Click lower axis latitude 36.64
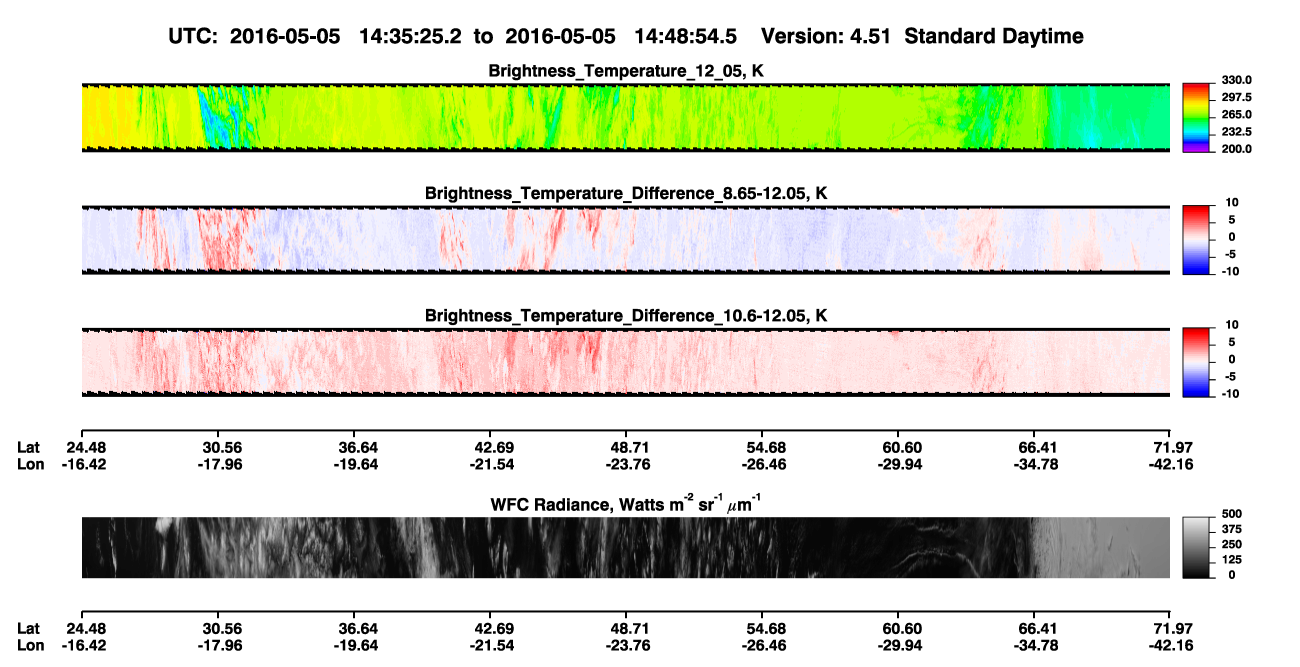Viewport: 1300px width, 667px height. click(354, 628)
